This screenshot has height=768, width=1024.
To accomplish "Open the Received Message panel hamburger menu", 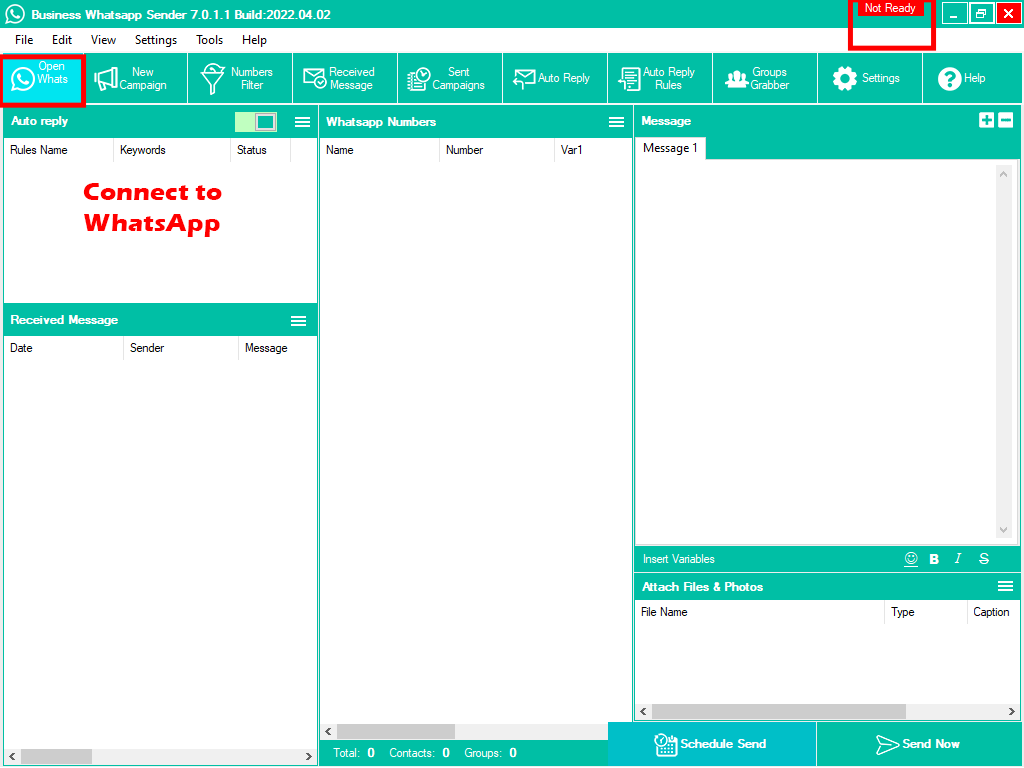I will coord(298,321).
